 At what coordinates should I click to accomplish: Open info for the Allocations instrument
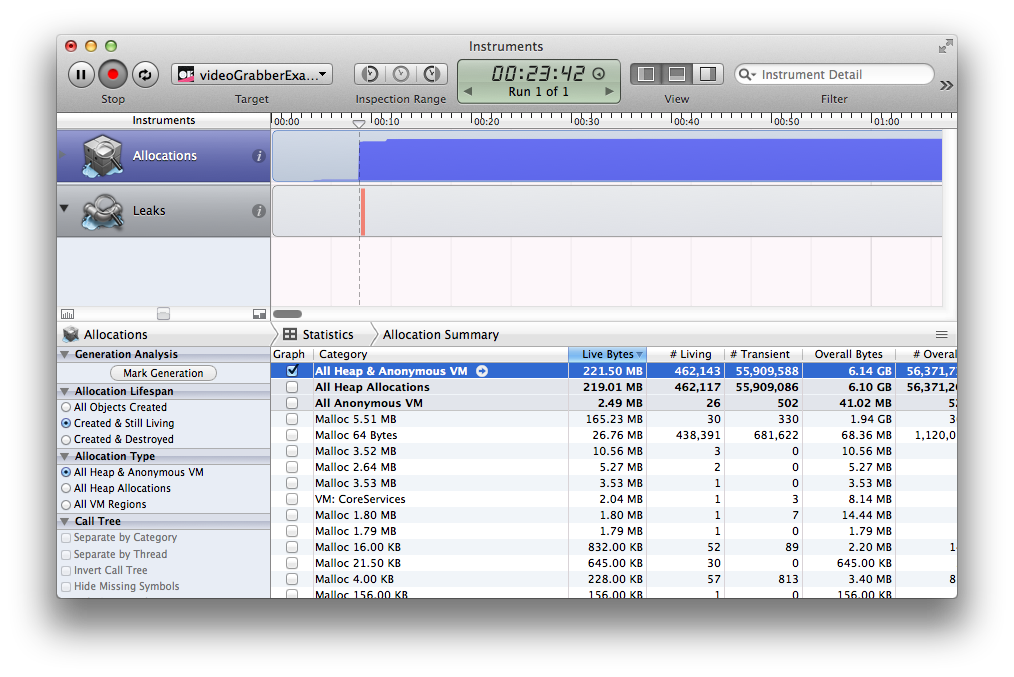pyautogui.click(x=258, y=156)
